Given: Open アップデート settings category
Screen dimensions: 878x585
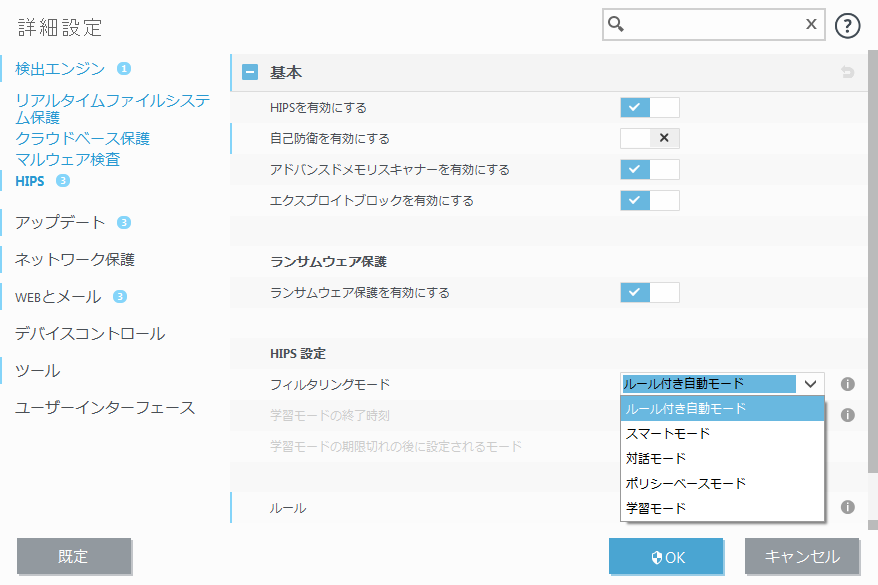Looking at the screenshot, I should click(x=58, y=222).
